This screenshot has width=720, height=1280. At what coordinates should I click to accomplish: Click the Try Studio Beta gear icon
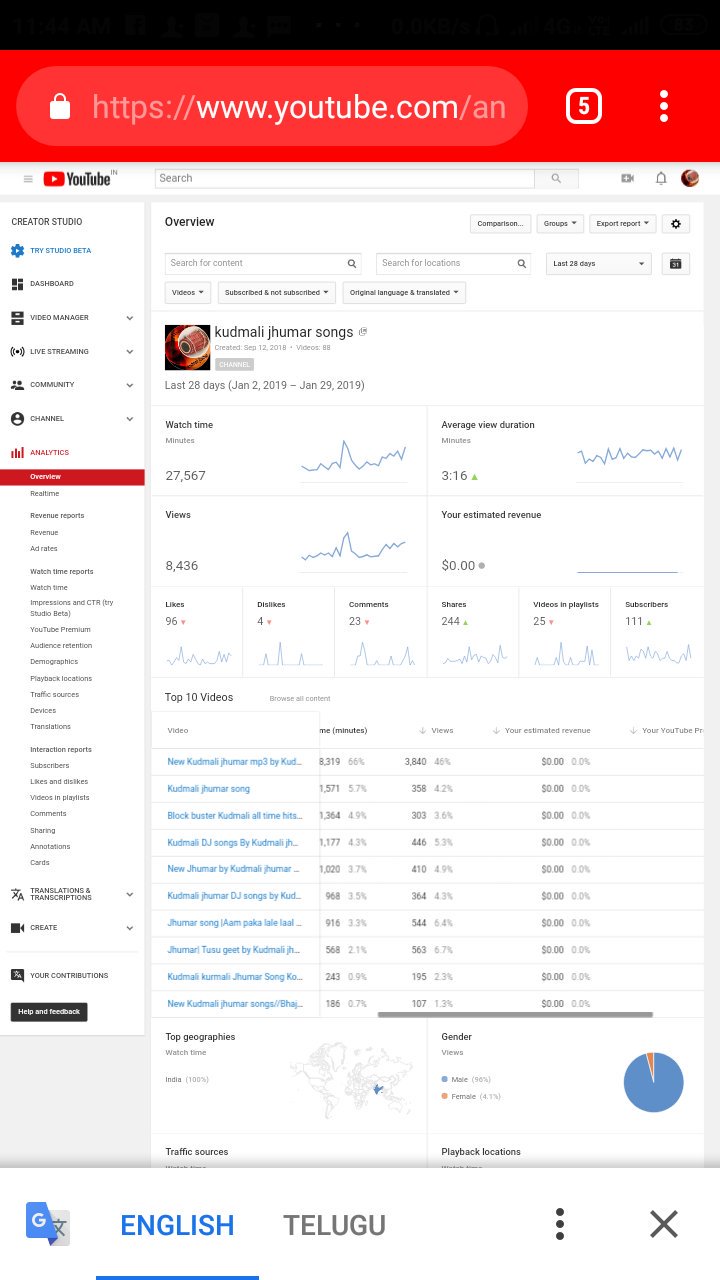(x=17, y=251)
